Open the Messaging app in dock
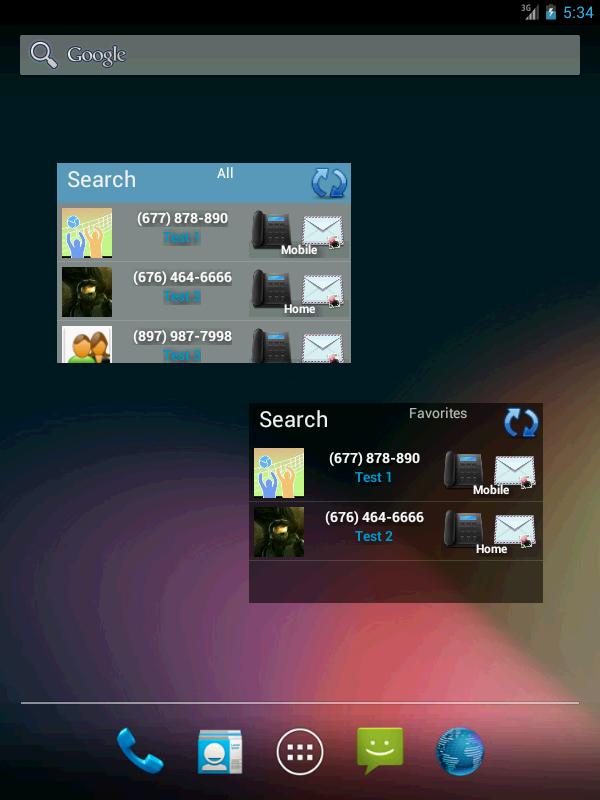The image size is (600, 800). [380, 751]
